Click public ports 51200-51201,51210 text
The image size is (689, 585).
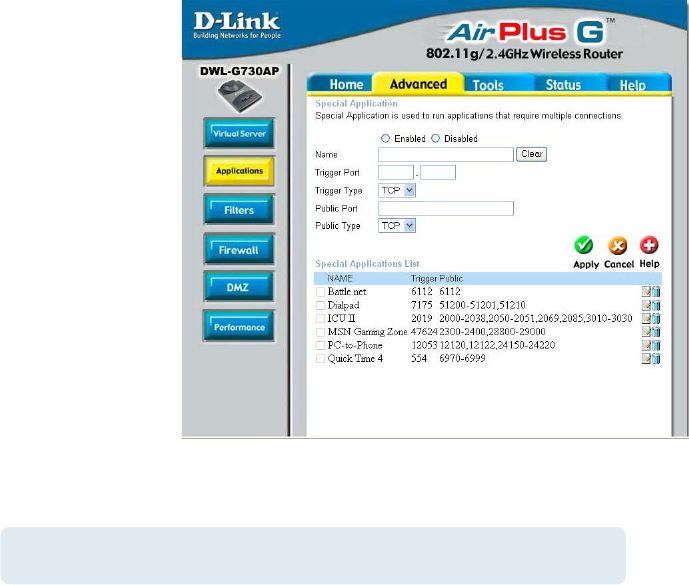click(x=482, y=305)
